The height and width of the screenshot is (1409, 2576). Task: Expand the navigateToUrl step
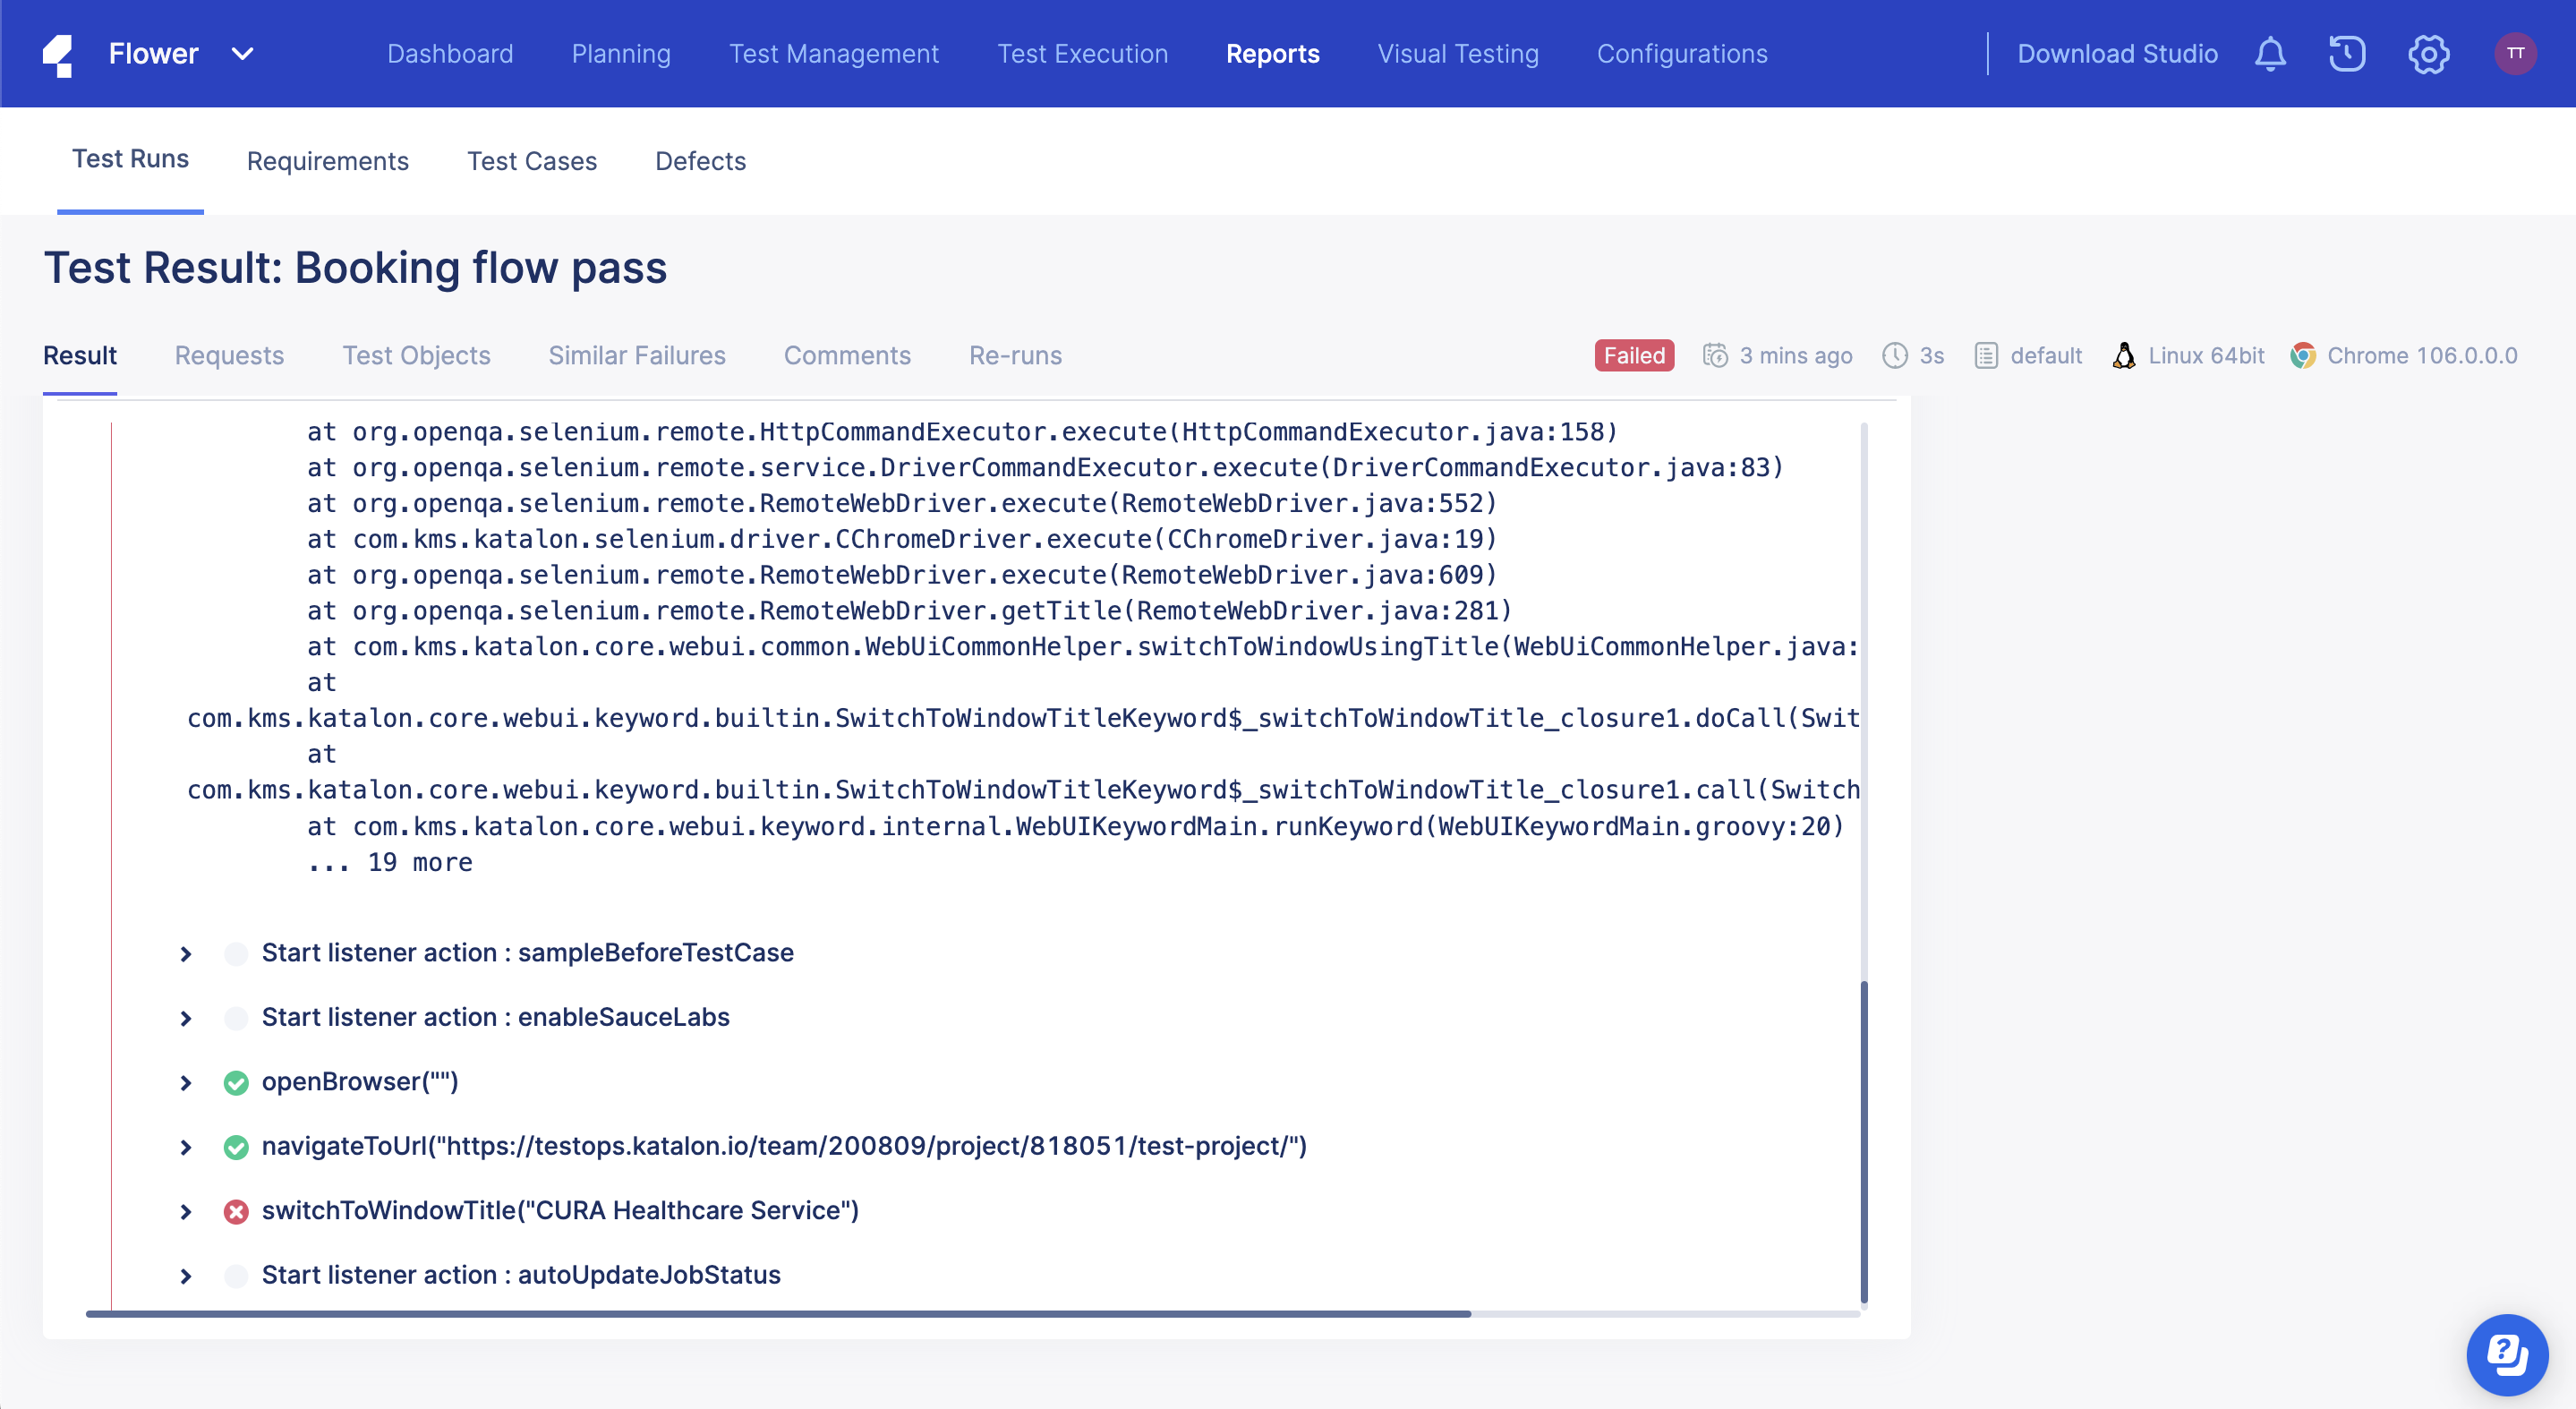(186, 1147)
